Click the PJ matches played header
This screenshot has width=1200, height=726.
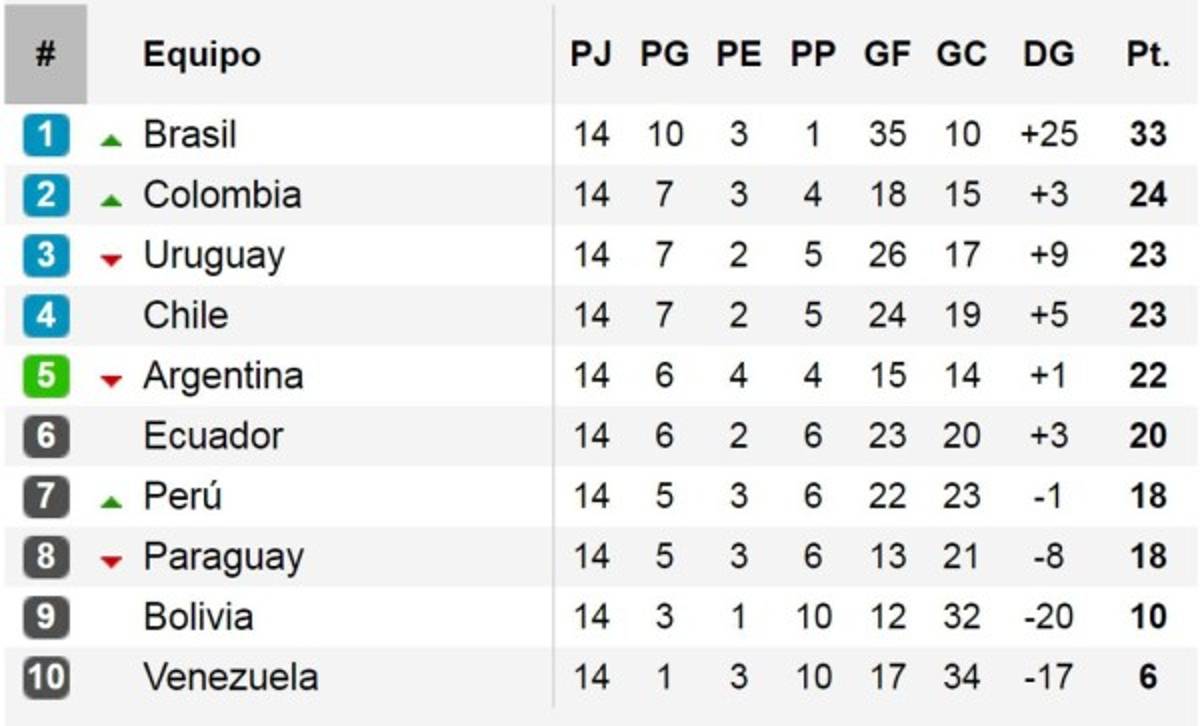590,54
